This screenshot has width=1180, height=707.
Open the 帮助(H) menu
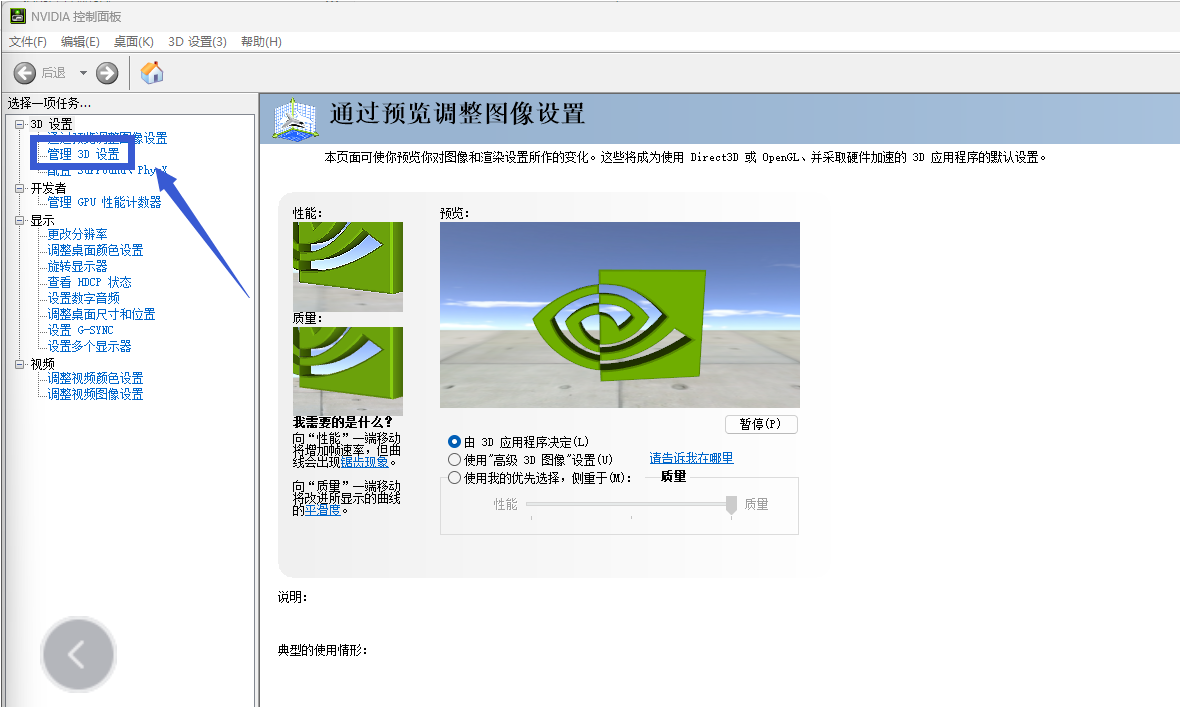pos(261,41)
